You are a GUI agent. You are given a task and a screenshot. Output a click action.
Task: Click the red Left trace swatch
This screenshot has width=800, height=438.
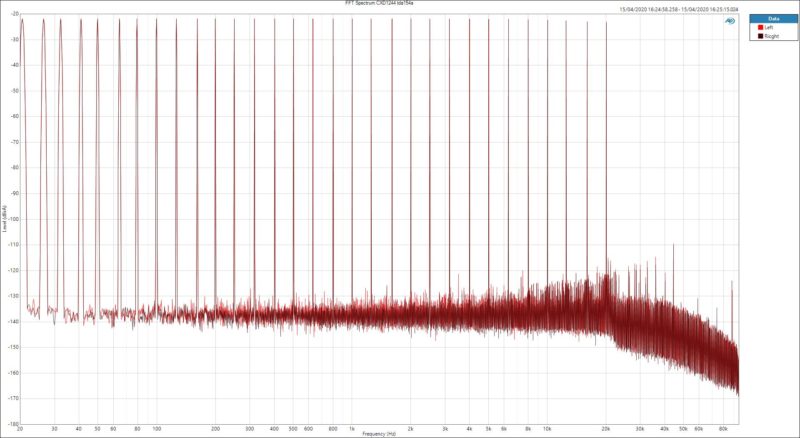pyautogui.click(x=760, y=27)
